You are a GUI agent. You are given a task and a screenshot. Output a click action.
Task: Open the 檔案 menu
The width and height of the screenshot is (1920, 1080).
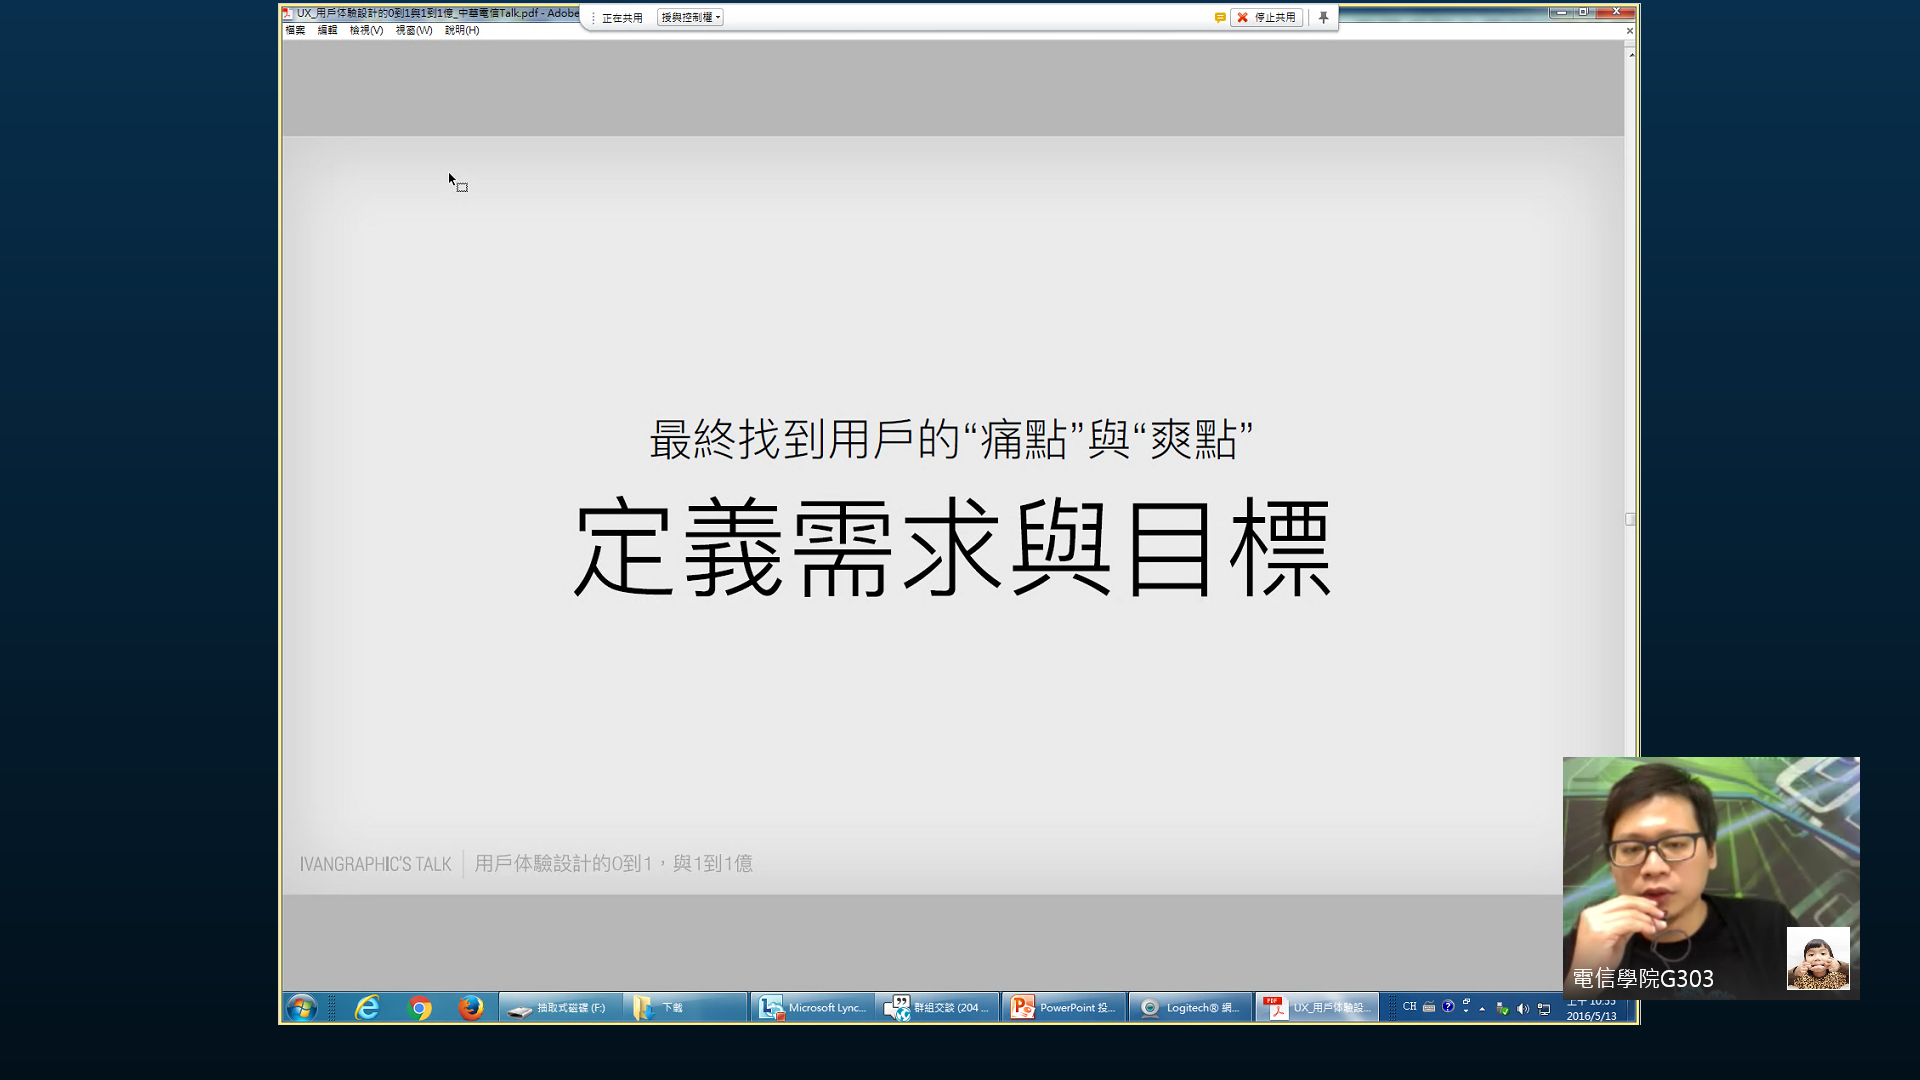coord(295,30)
